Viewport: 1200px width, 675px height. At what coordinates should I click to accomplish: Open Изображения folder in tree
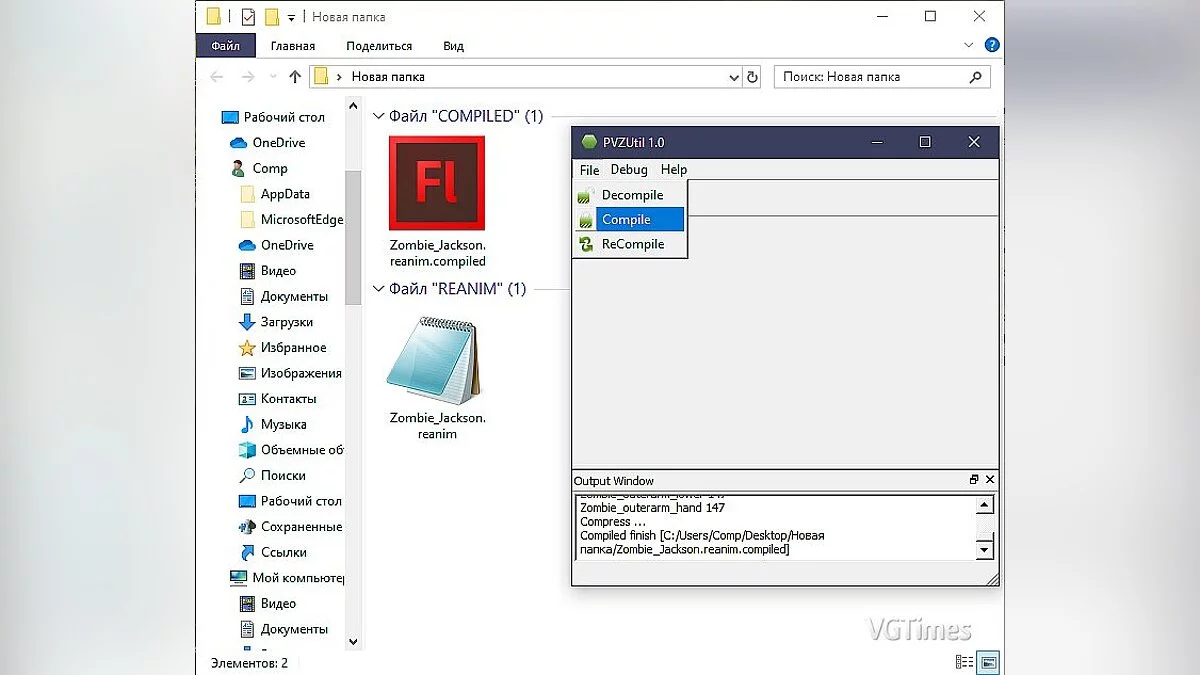tap(301, 373)
